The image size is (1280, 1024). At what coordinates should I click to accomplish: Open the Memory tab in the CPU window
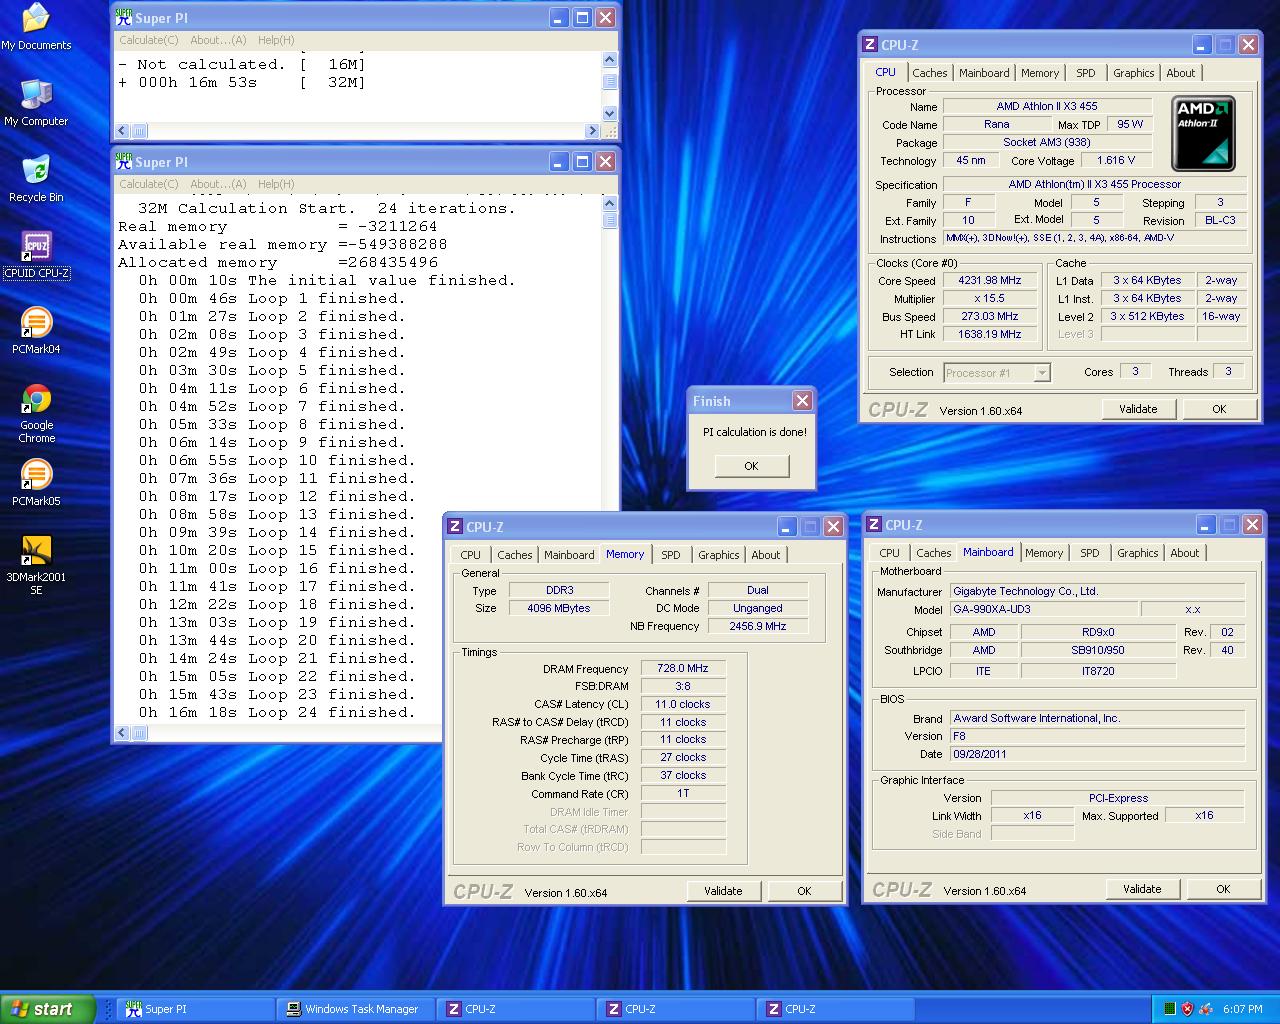(1040, 73)
